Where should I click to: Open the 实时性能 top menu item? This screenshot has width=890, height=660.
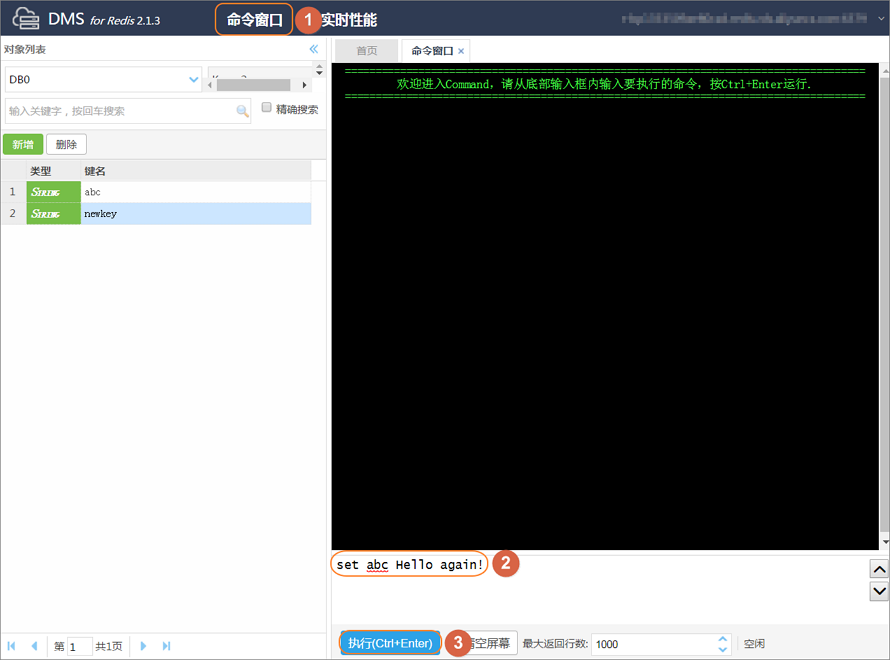(349, 20)
